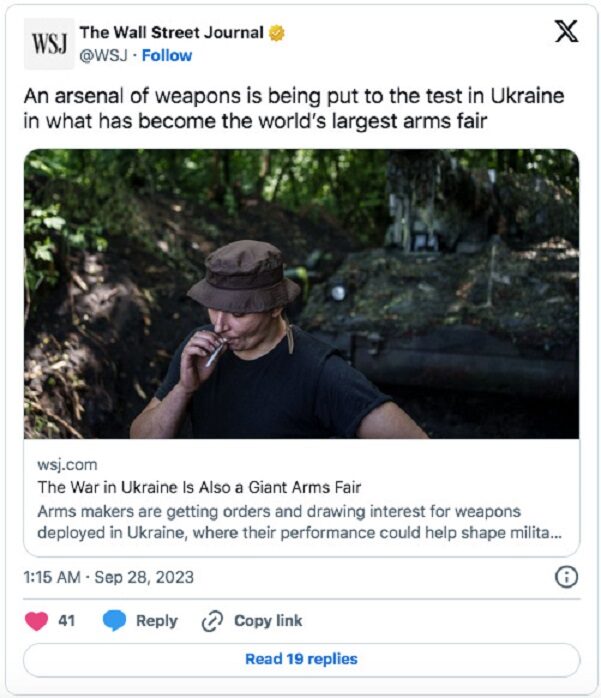Click the X logo icon
The width and height of the screenshot is (601, 698).
[x=566, y=31]
